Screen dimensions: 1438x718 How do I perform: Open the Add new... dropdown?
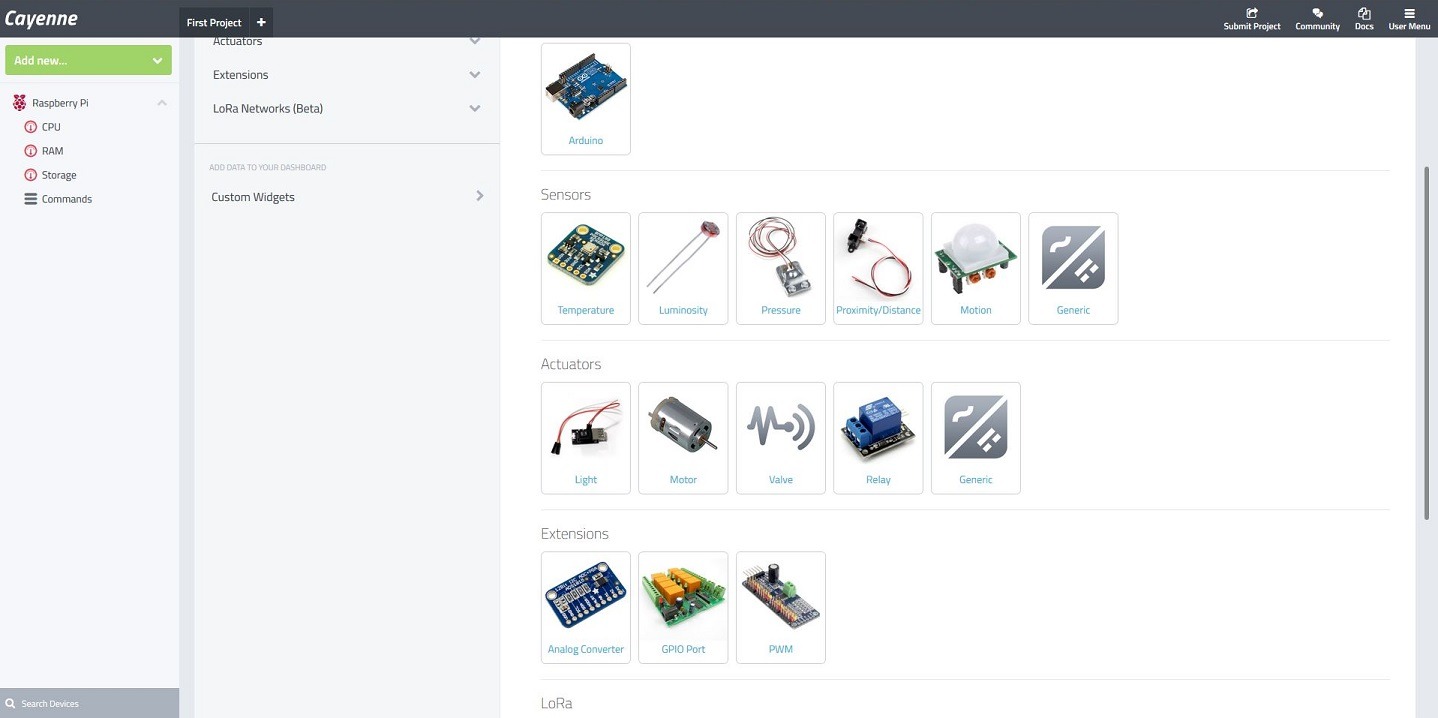88,60
